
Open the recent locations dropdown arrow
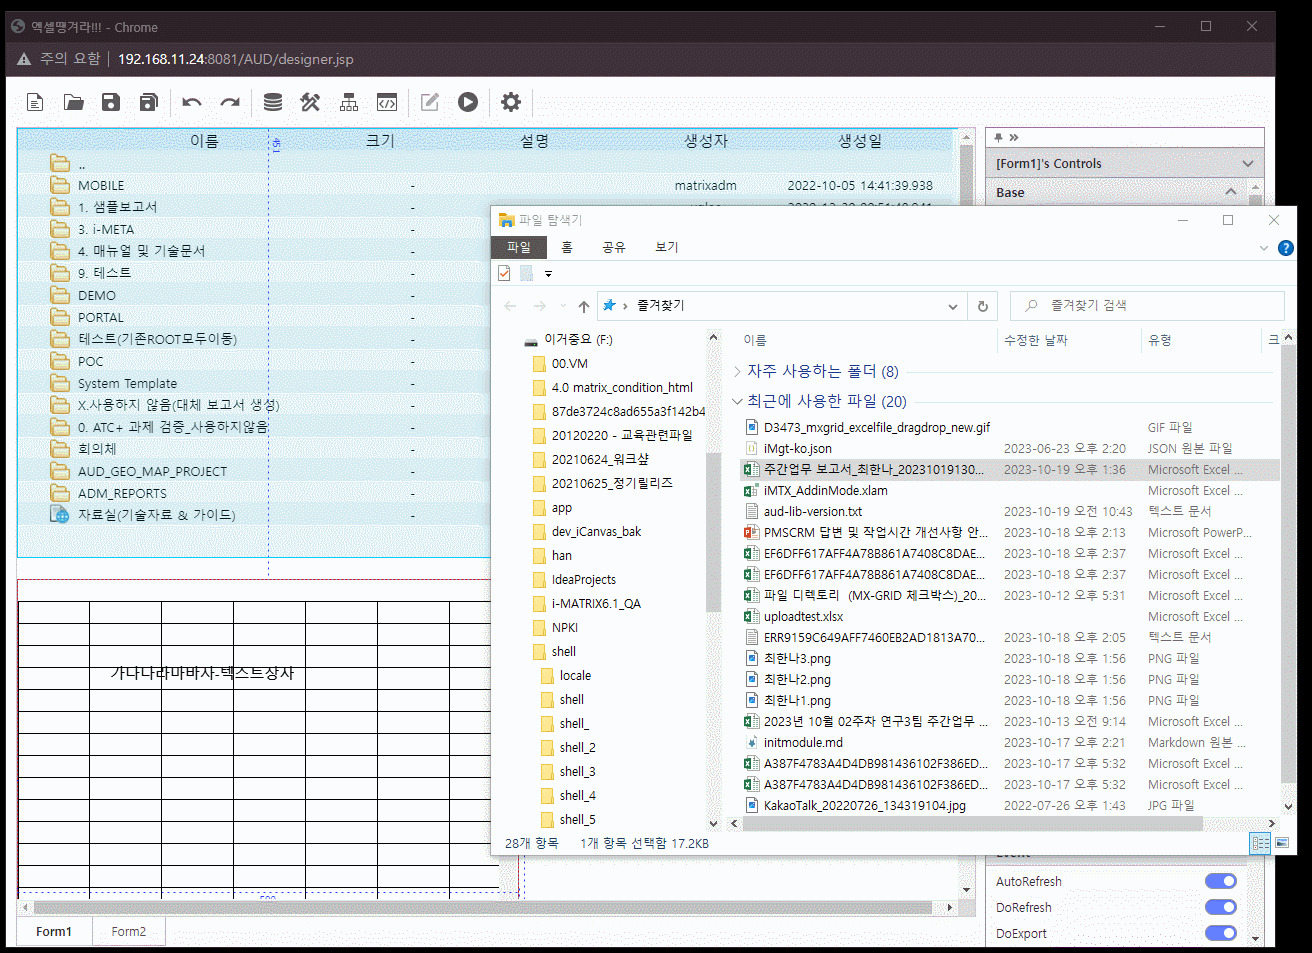tap(563, 306)
